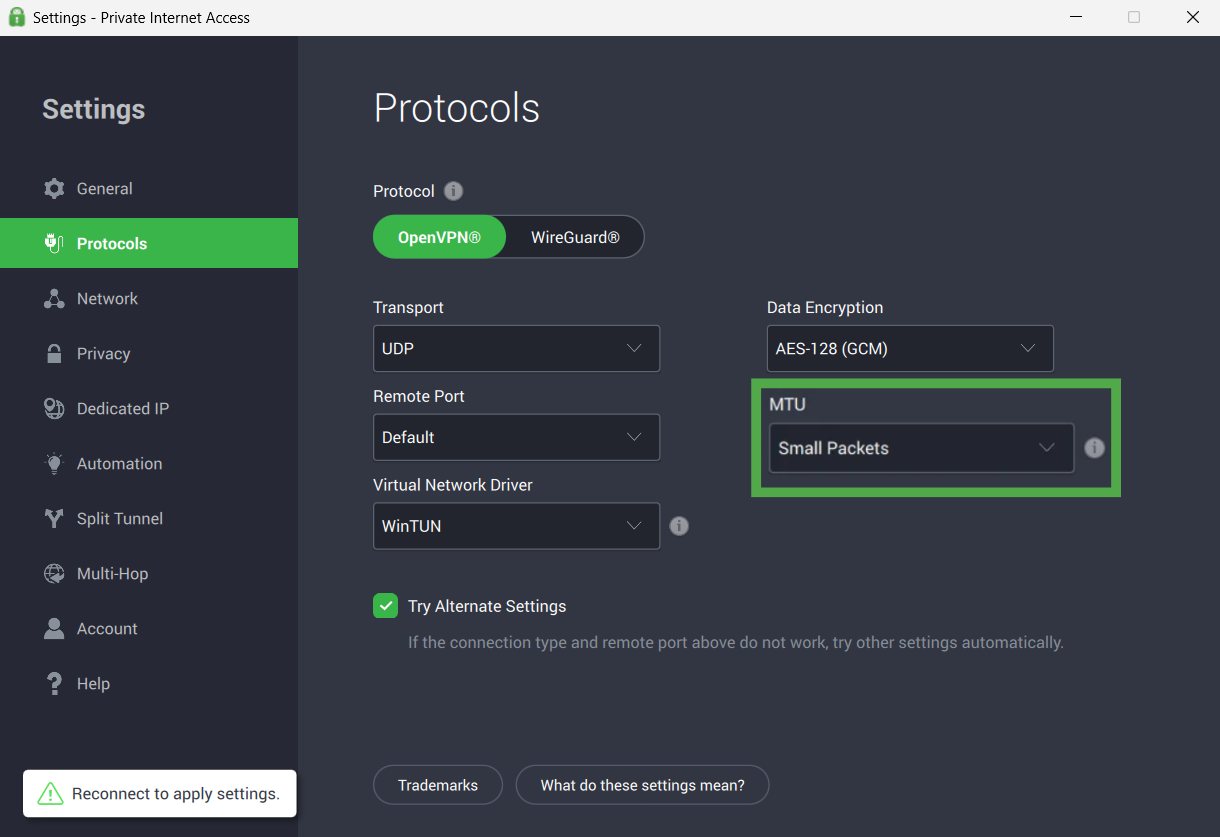Open the MTU dropdown showing Small Packets
The width and height of the screenshot is (1220, 837).
[921, 448]
